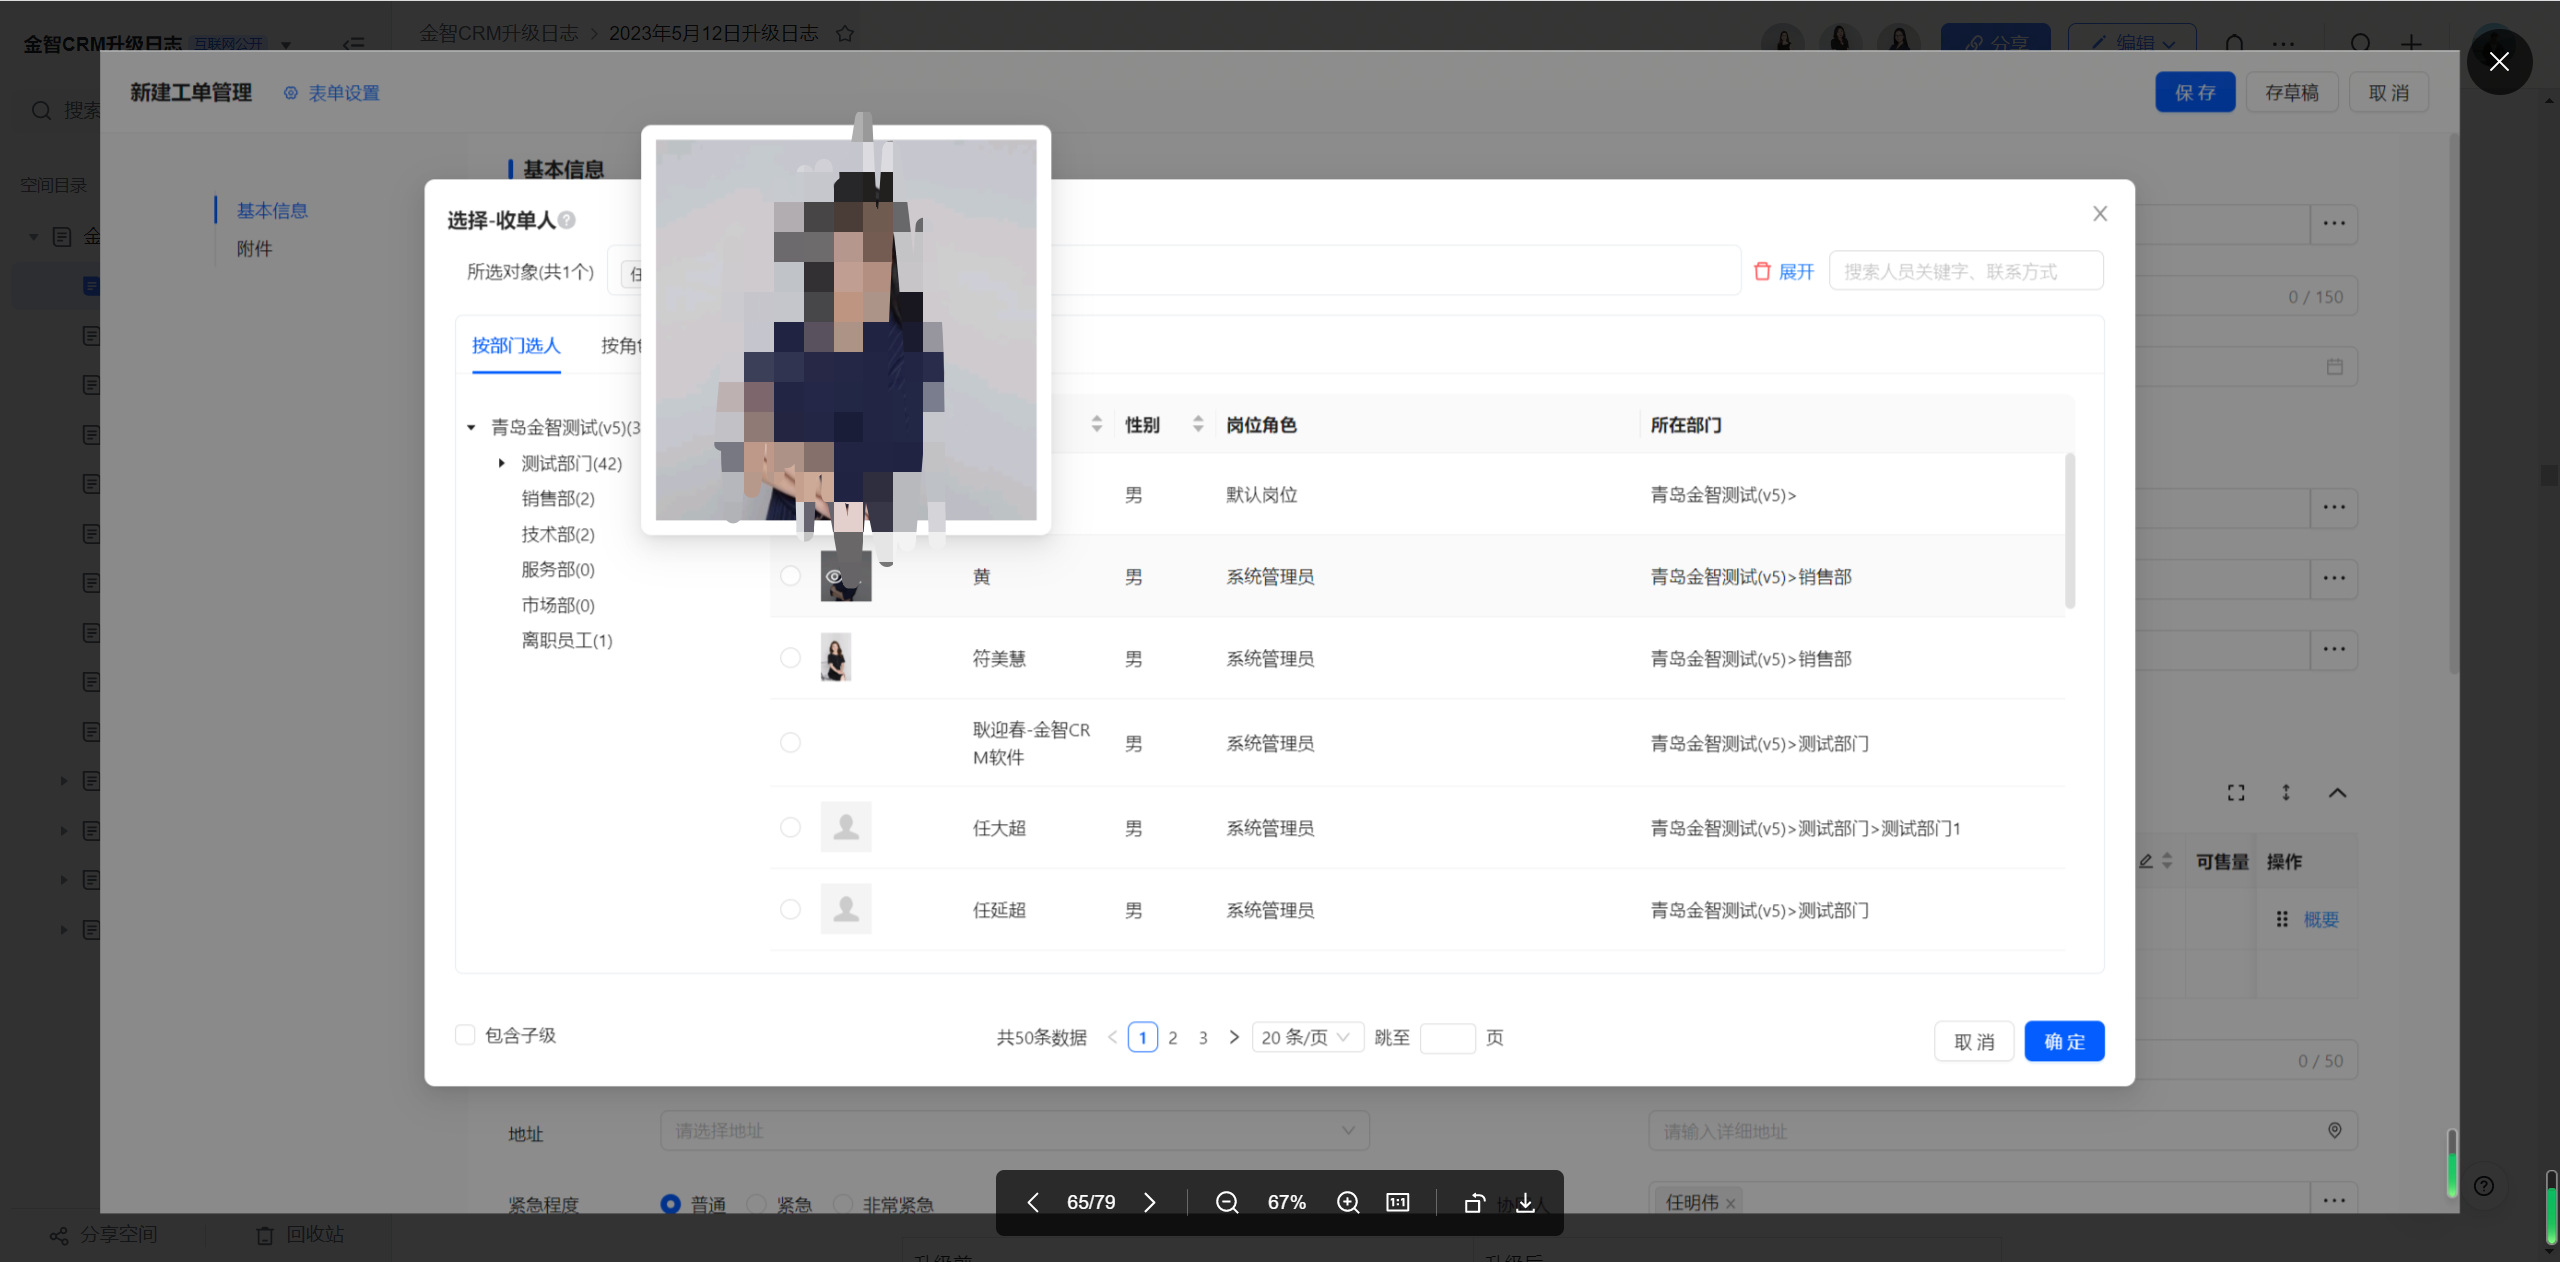2560x1262 pixels.
Task: Open the 20 条/页 page size dropdown
Action: point(1308,1038)
